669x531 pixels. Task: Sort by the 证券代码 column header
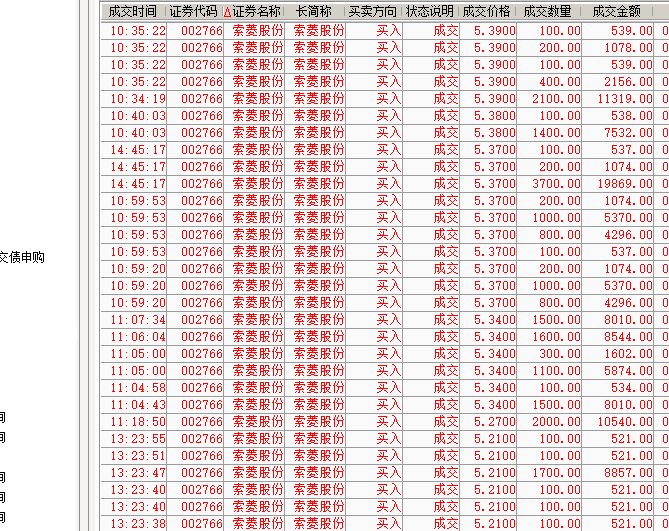(x=195, y=12)
